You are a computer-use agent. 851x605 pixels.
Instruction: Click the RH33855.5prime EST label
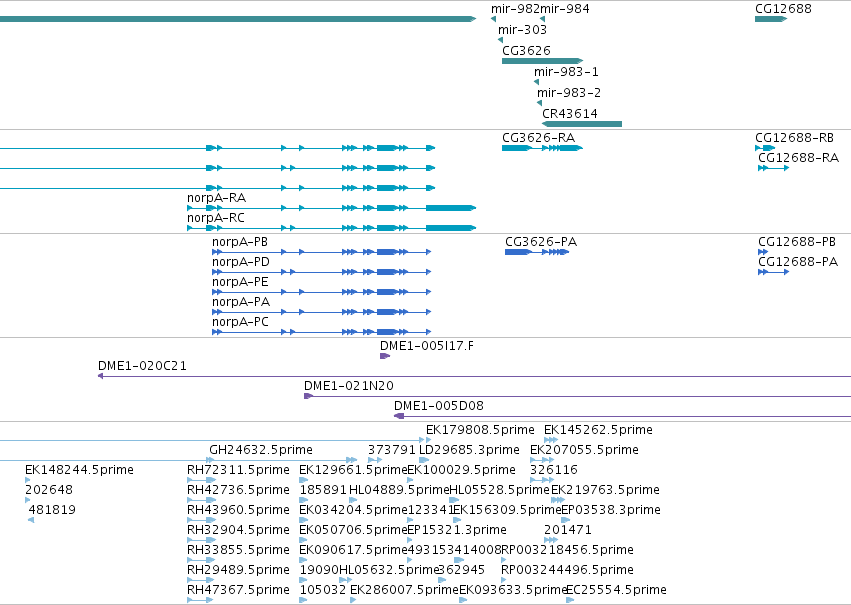pyautogui.click(x=238, y=550)
